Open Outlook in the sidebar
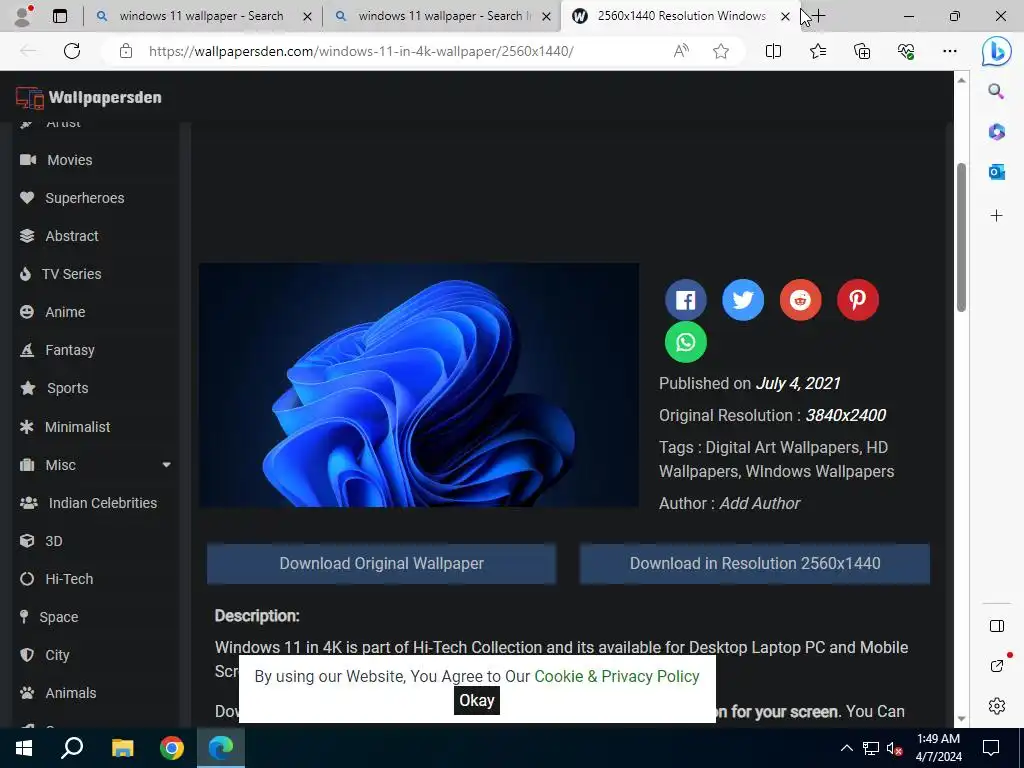 point(996,172)
